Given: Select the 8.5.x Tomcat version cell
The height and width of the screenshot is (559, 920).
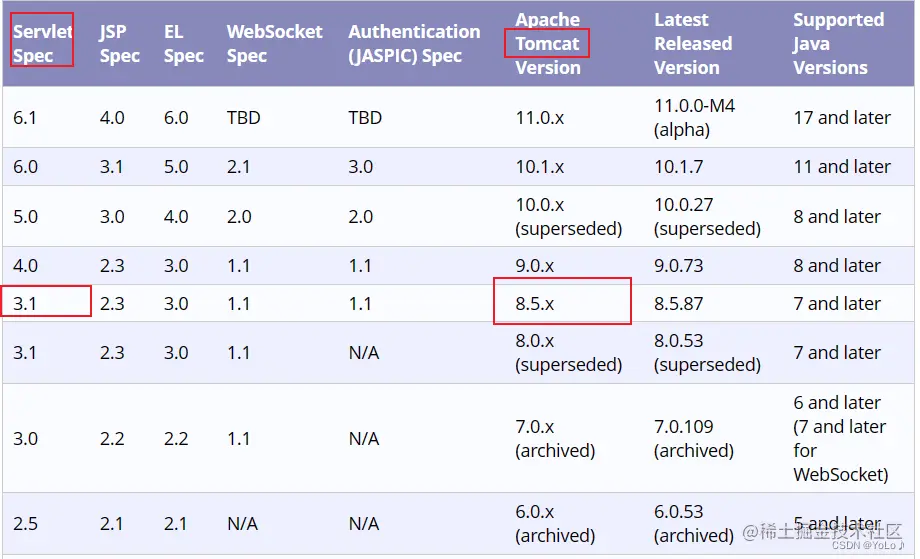Looking at the screenshot, I should coord(535,304).
